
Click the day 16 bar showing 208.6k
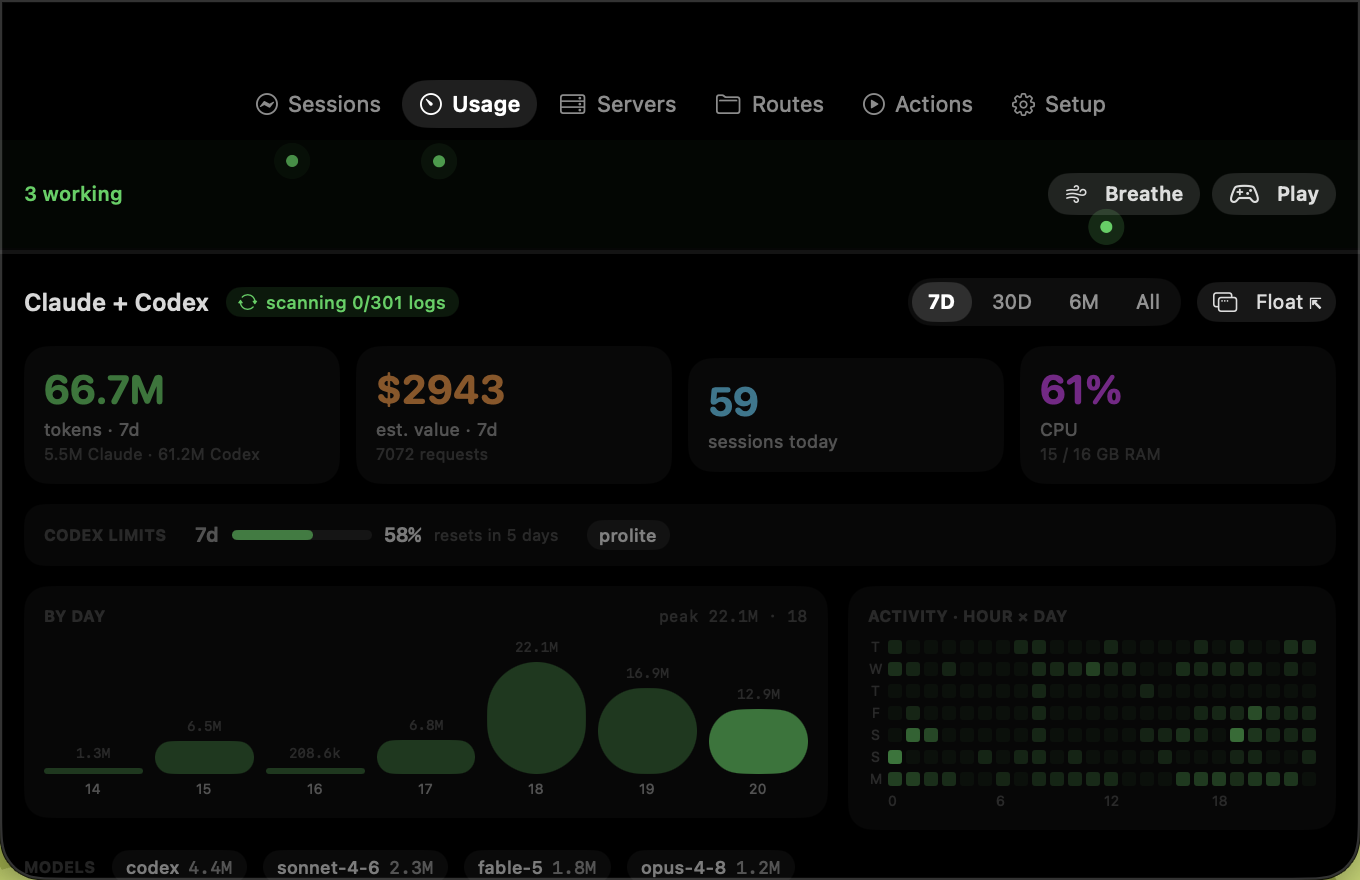pyautogui.click(x=315, y=771)
